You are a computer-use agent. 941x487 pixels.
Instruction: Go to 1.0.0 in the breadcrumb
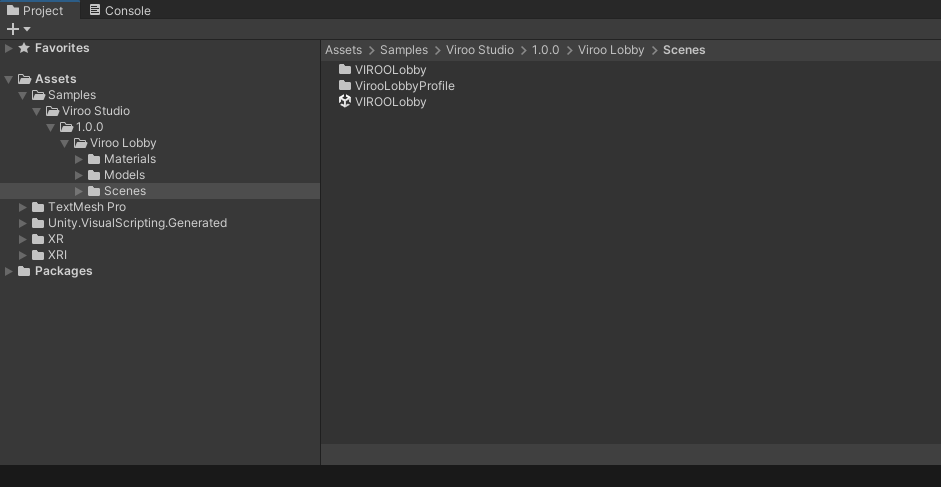[546, 50]
